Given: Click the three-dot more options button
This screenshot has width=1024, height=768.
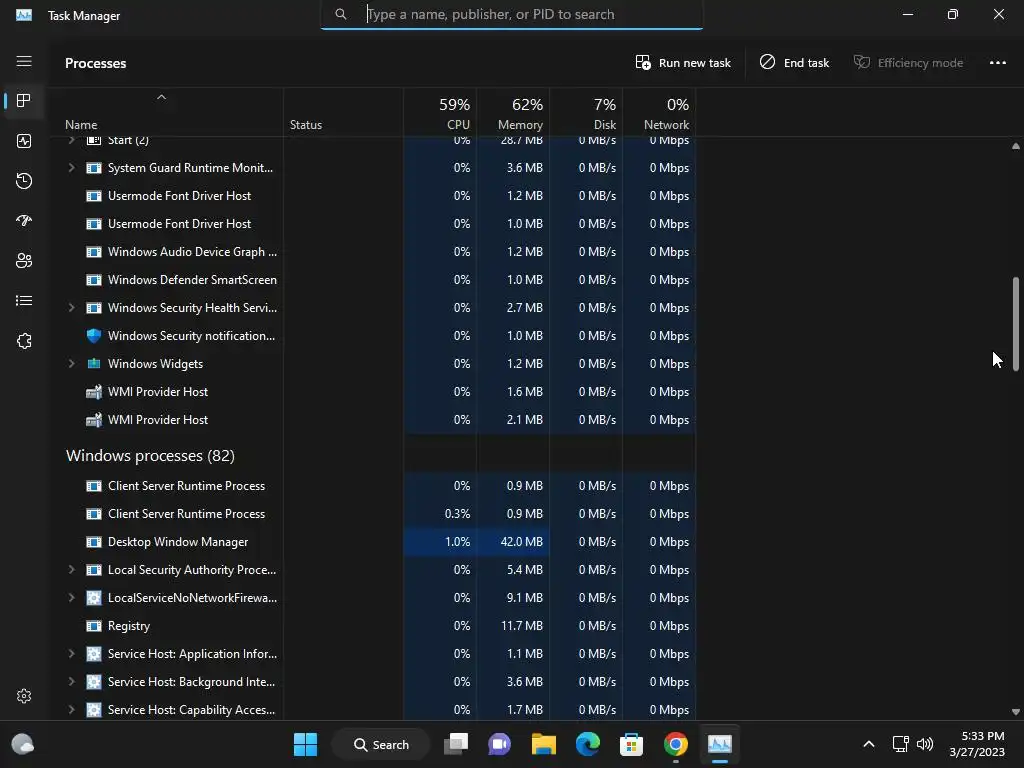Looking at the screenshot, I should tap(997, 63).
